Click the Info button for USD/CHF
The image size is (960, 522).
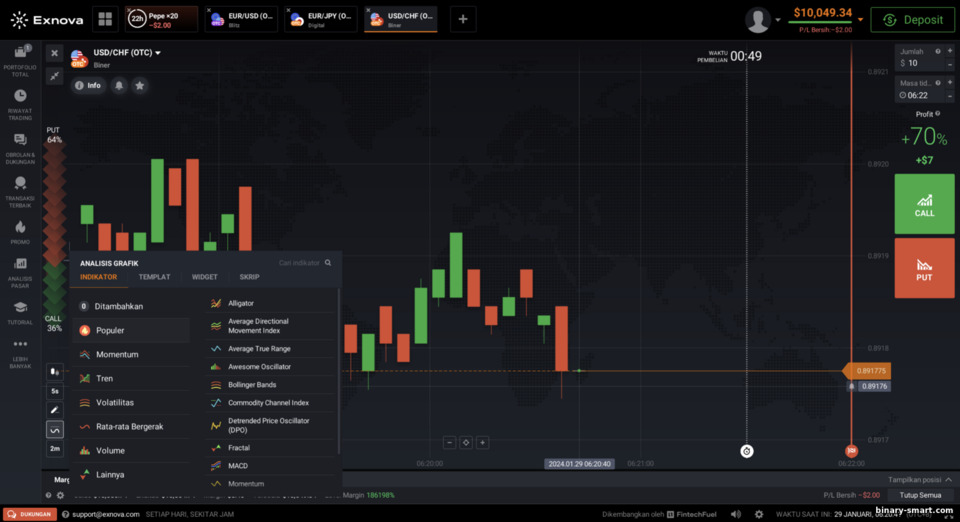tap(88, 86)
